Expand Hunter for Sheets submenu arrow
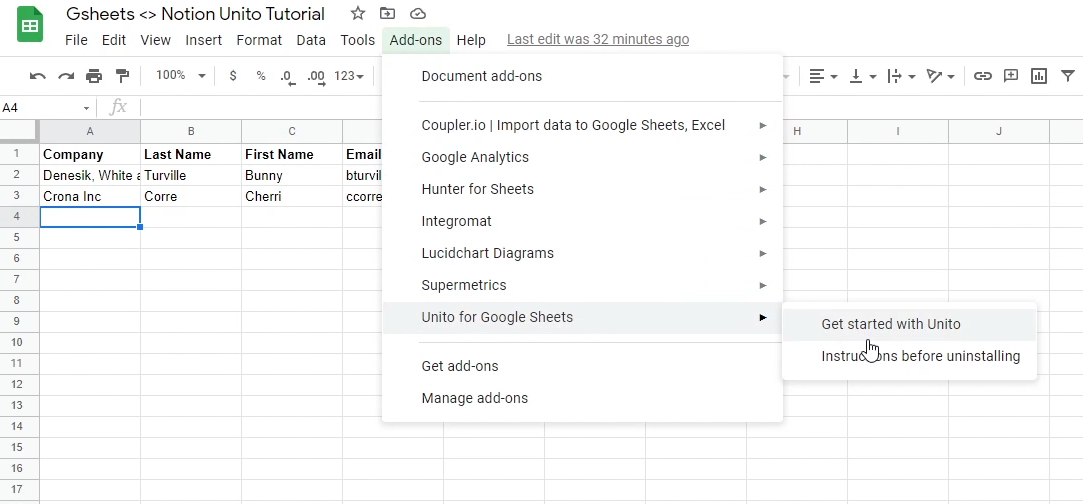 point(763,189)
